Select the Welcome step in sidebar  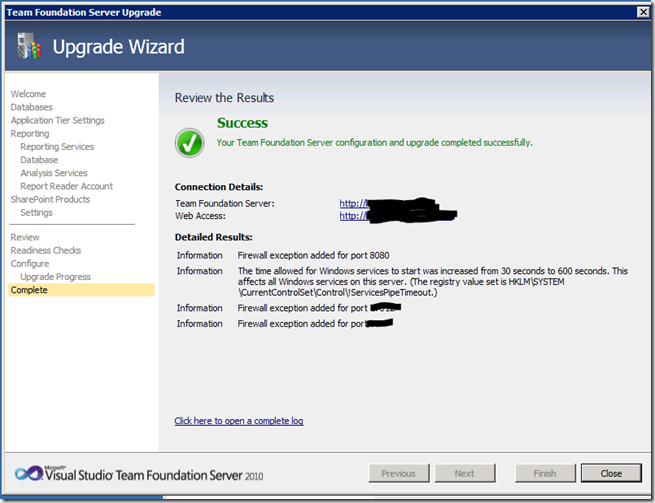click(x=28, y=94)
